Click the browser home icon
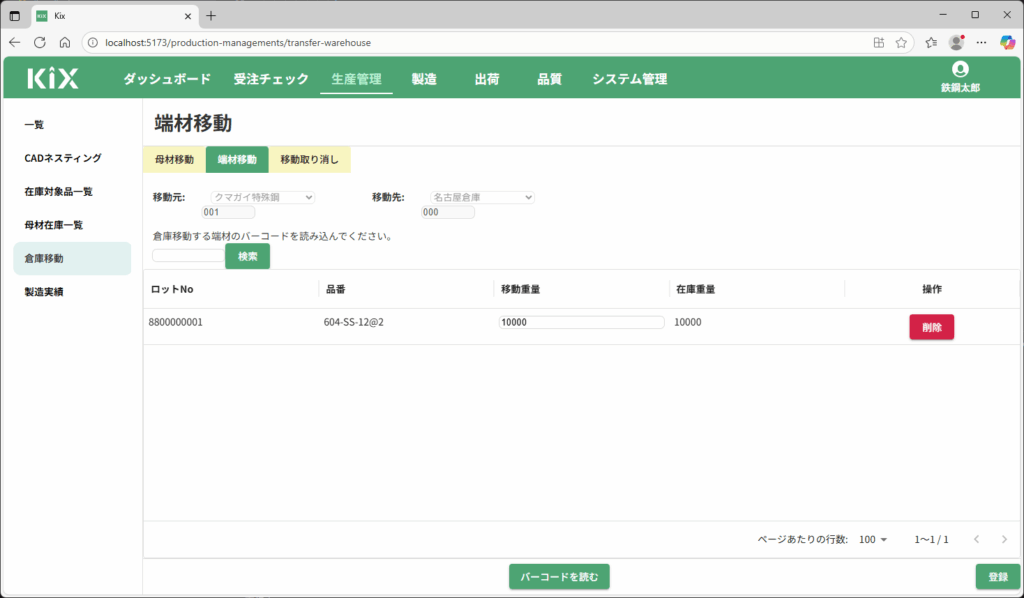Screen dimensions: 1024x598 [64, 43]
